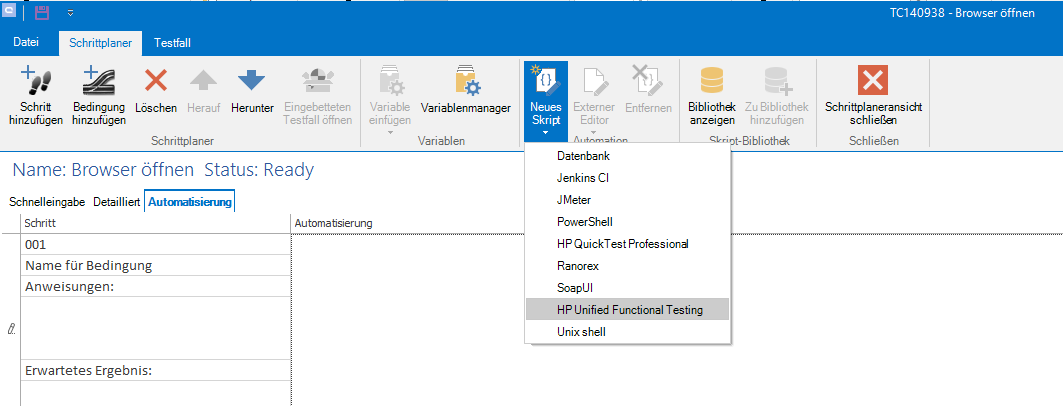The height and width of the screenshot is (406, 1063).
Task: Close view with Schrittplaneransicht schließen
Action: pyautogui.click(x=873, y=82)
